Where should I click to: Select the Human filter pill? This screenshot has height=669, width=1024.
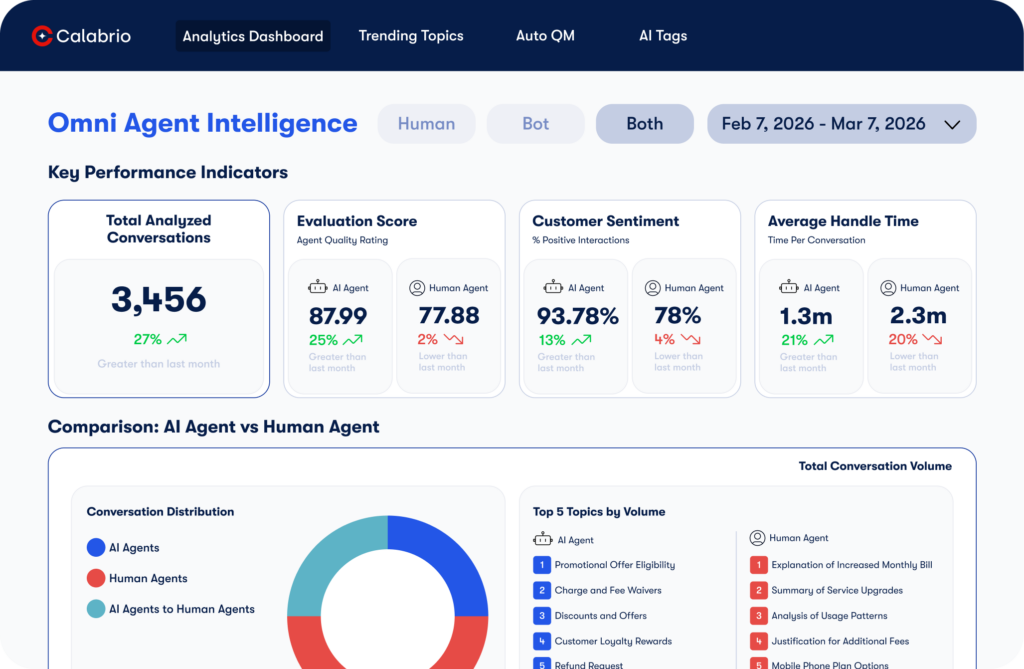coord(426,123)
